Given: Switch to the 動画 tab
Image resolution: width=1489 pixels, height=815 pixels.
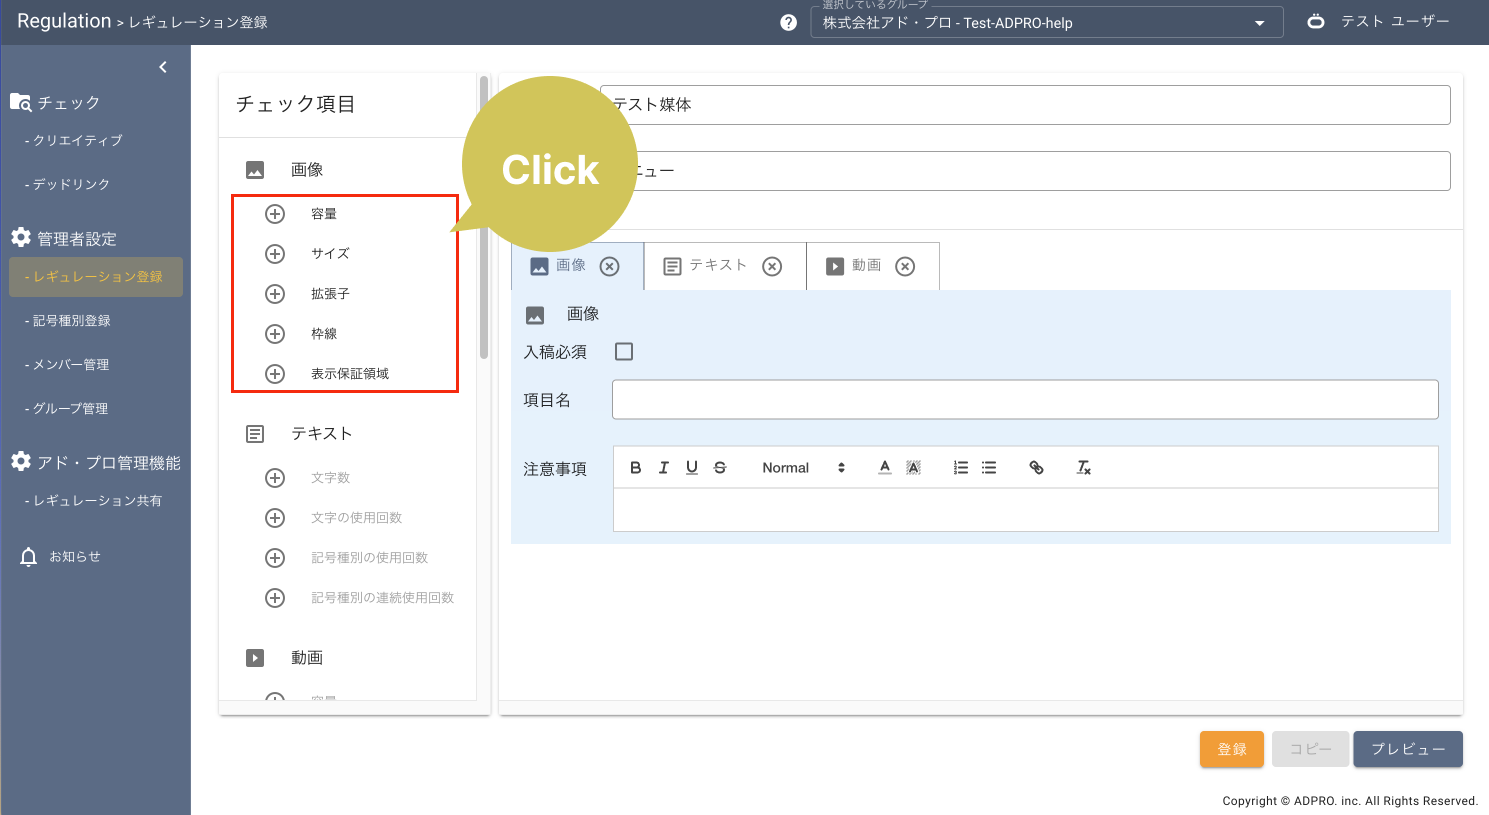Looking at the screenshot, I should pyautogui.click(x=866, y=266).
